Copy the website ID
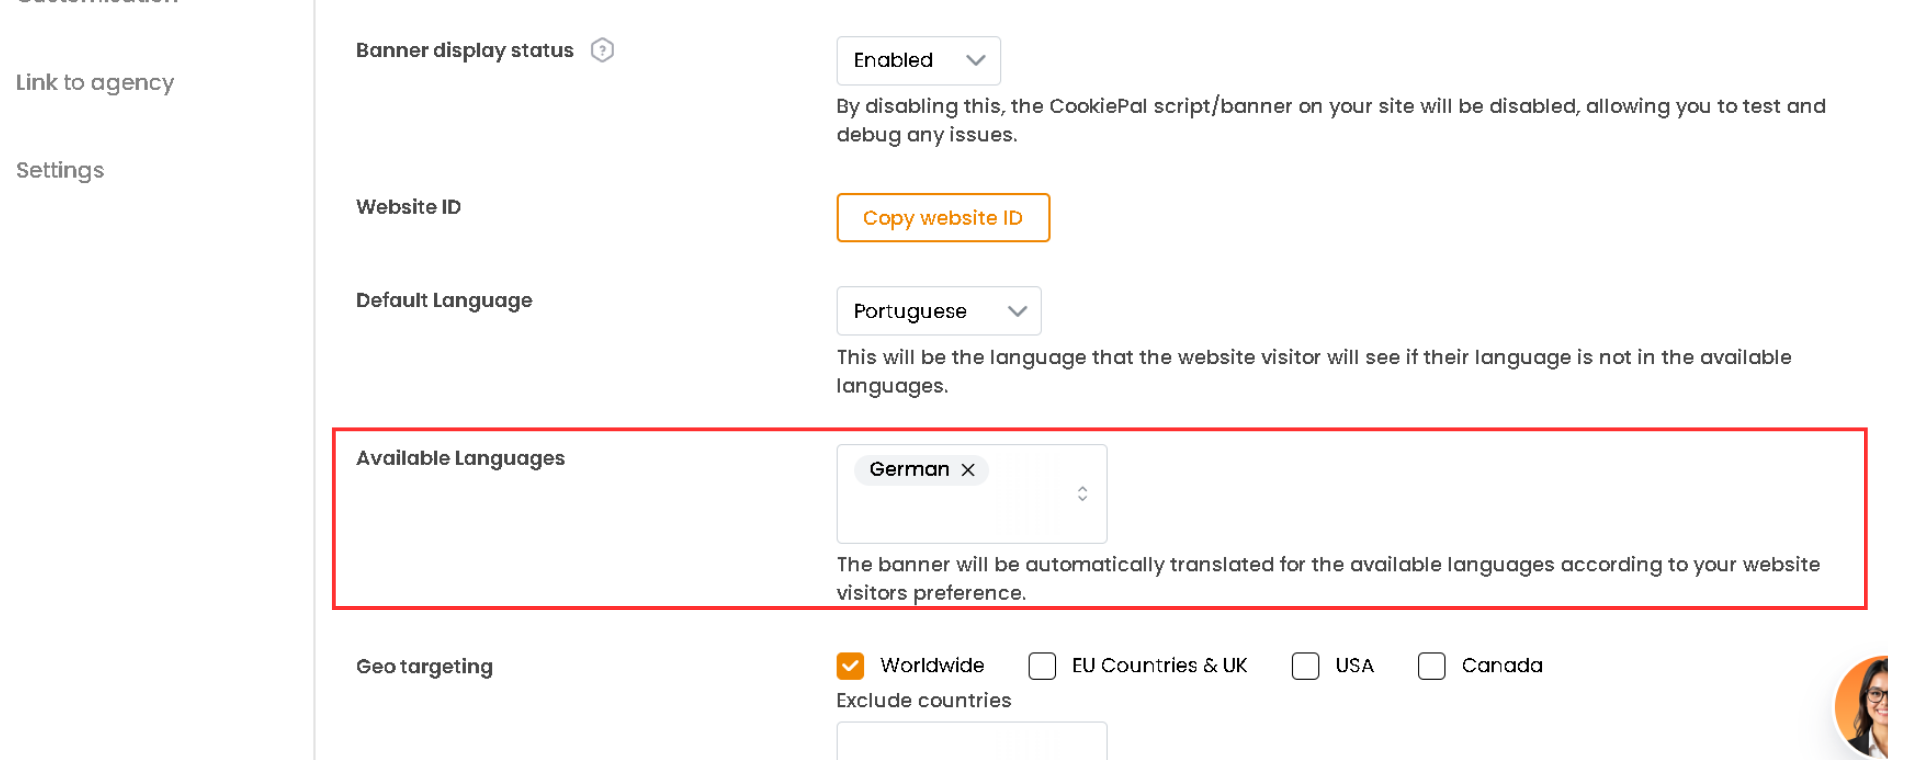The height and width of the screenshot is (760, 1917). 943,218
